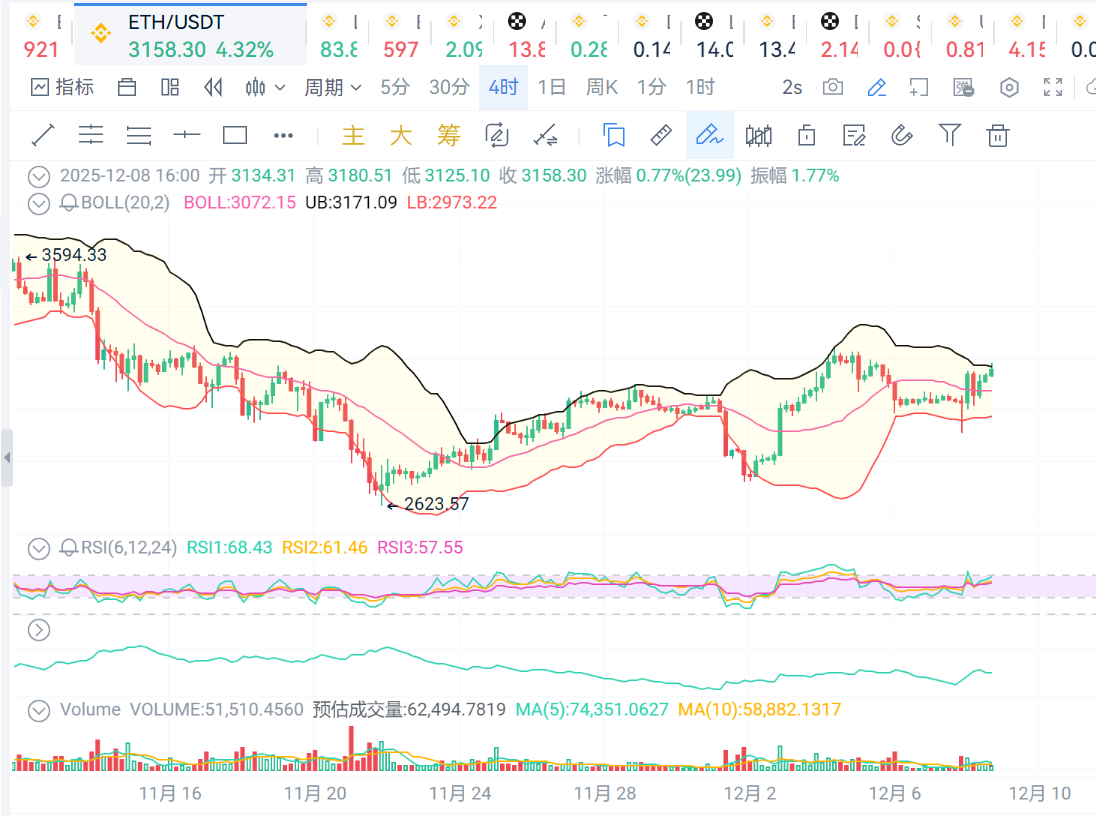Open hexagon settings icon in top toolbar
The image size is (1096, 816).
coord(1009,88)
